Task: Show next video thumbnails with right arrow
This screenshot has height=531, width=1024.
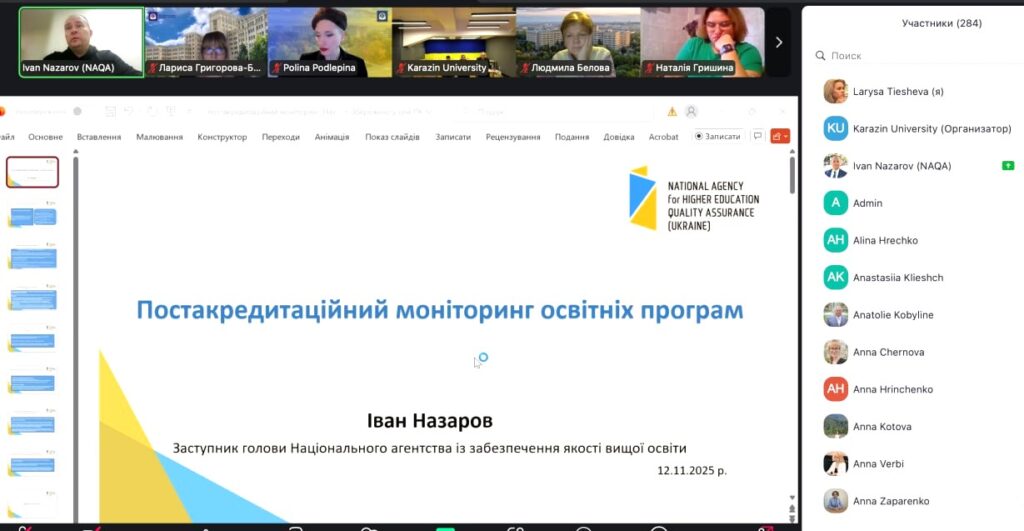Action: pyautogui.click(x=779, y=42)
